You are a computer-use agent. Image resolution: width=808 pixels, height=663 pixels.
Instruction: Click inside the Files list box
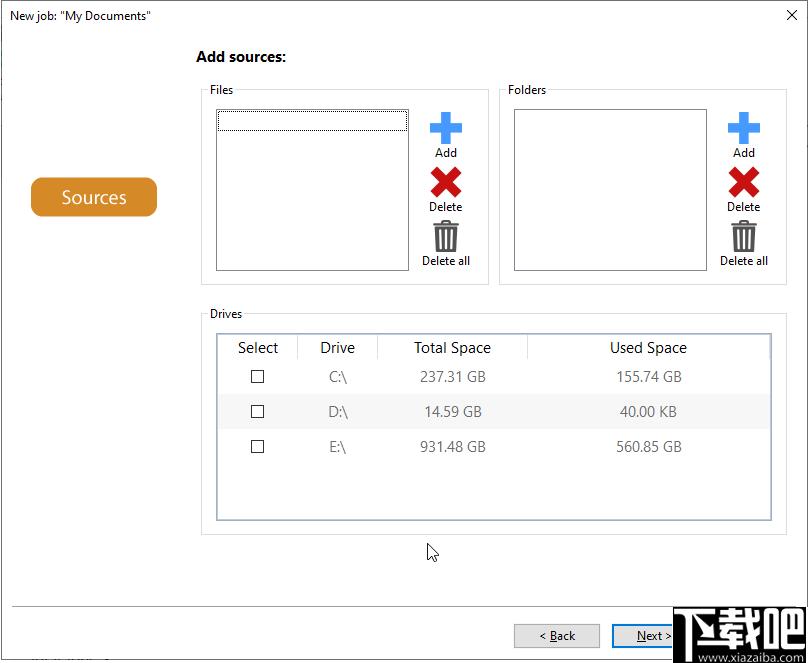(x=312, y=190)
